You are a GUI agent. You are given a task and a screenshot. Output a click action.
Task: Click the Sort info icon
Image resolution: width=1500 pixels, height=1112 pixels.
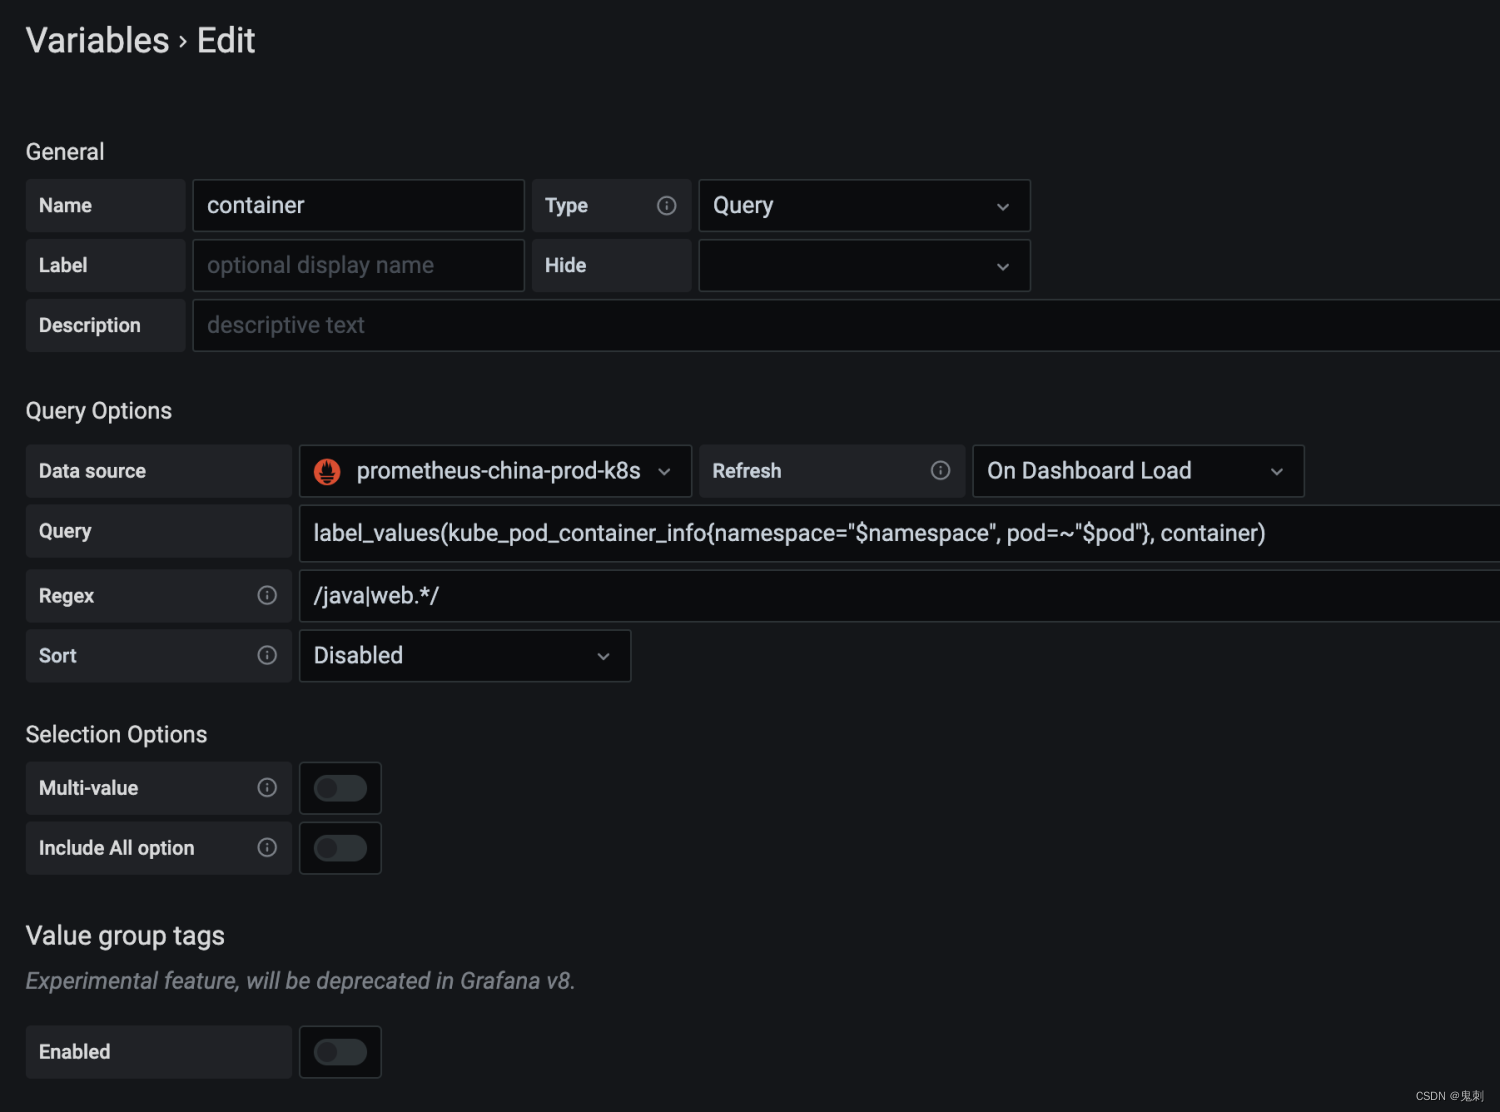click(x=267, y=656)
